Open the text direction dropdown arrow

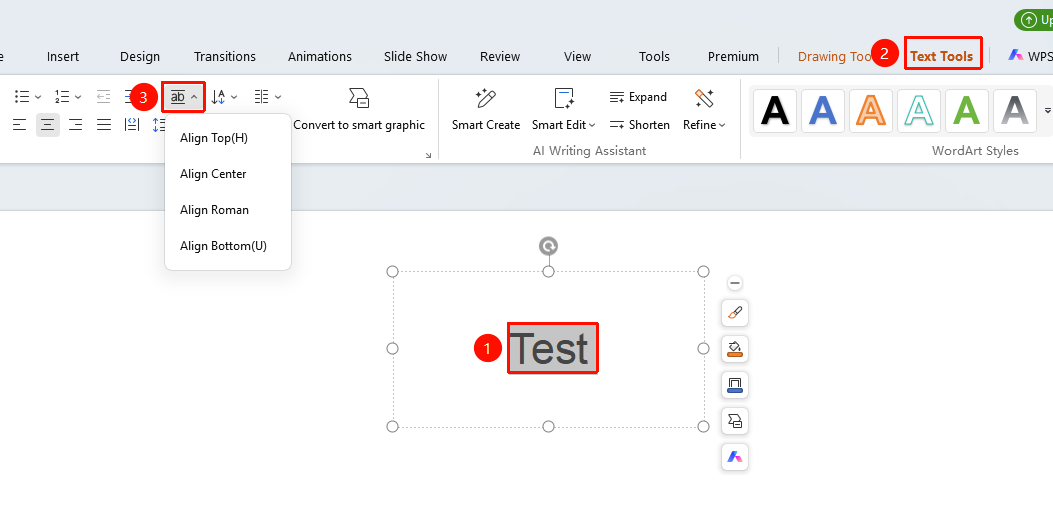pyautogui.click(x=234, y=97)
